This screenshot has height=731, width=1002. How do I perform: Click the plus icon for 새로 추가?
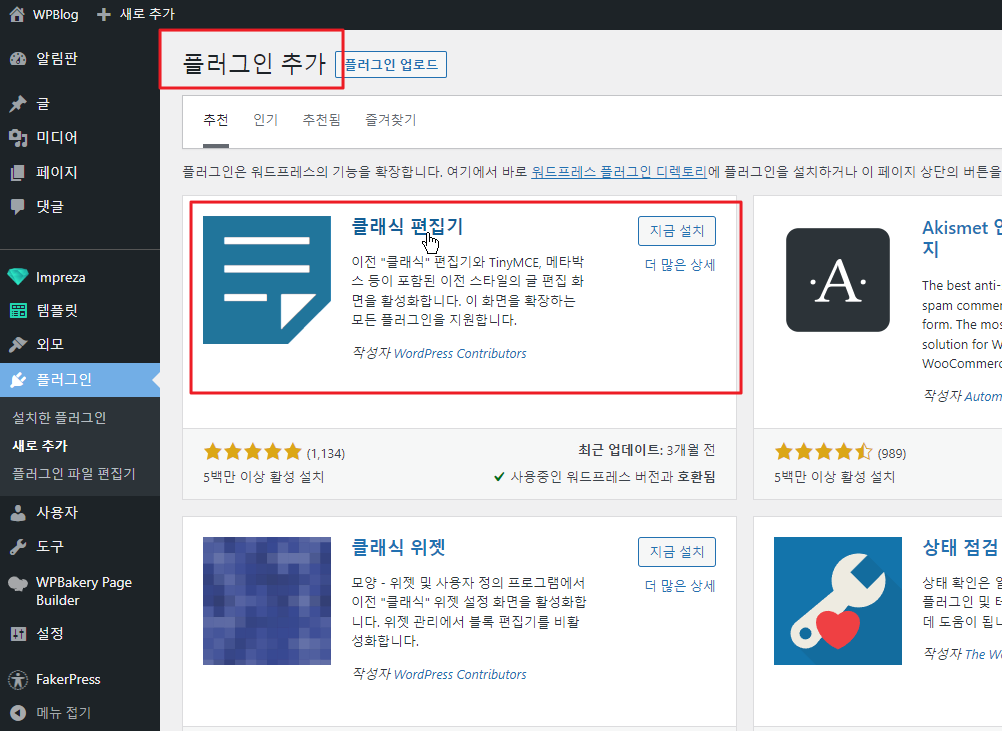pyautogui.click(x=104, y=14)
